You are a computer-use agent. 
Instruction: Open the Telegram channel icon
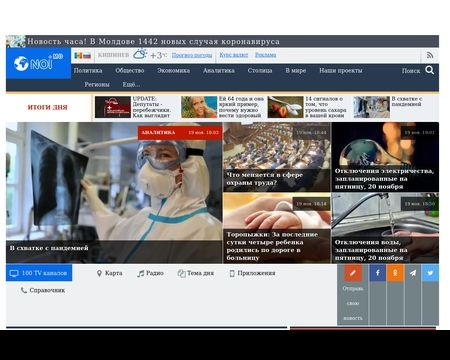(413, 273)
